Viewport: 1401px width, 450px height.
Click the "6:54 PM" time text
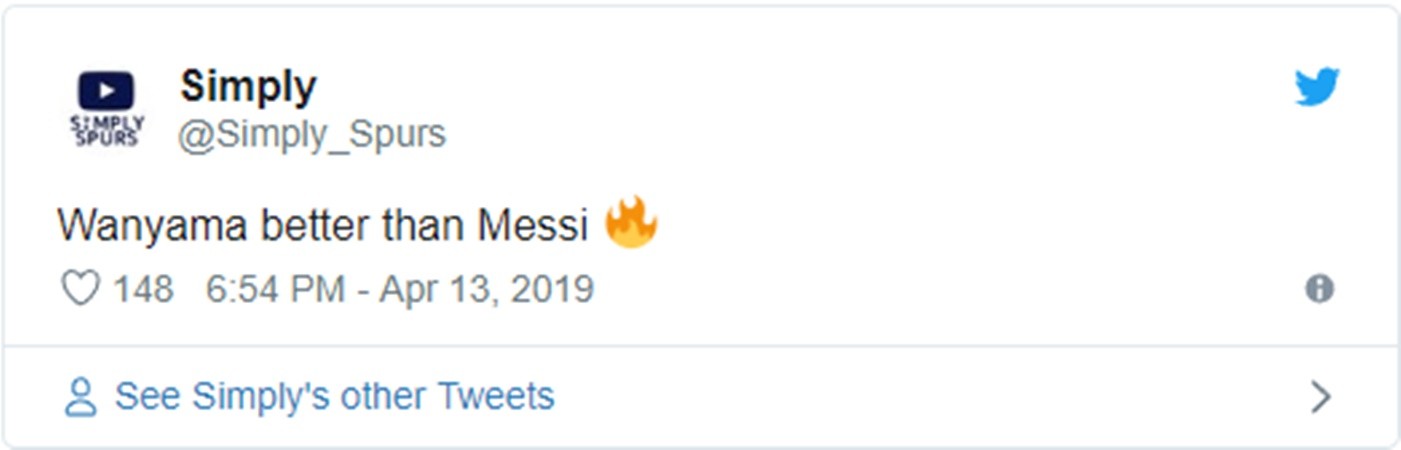coord(275,290)
